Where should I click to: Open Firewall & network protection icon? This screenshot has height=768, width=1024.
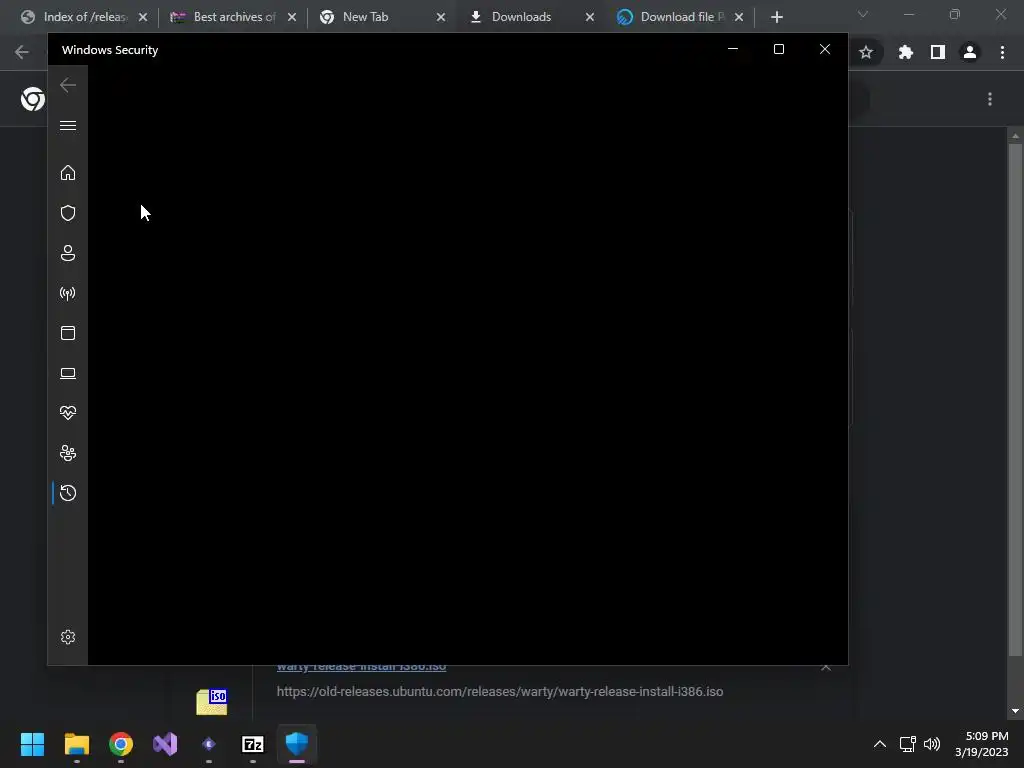[68, 293]
